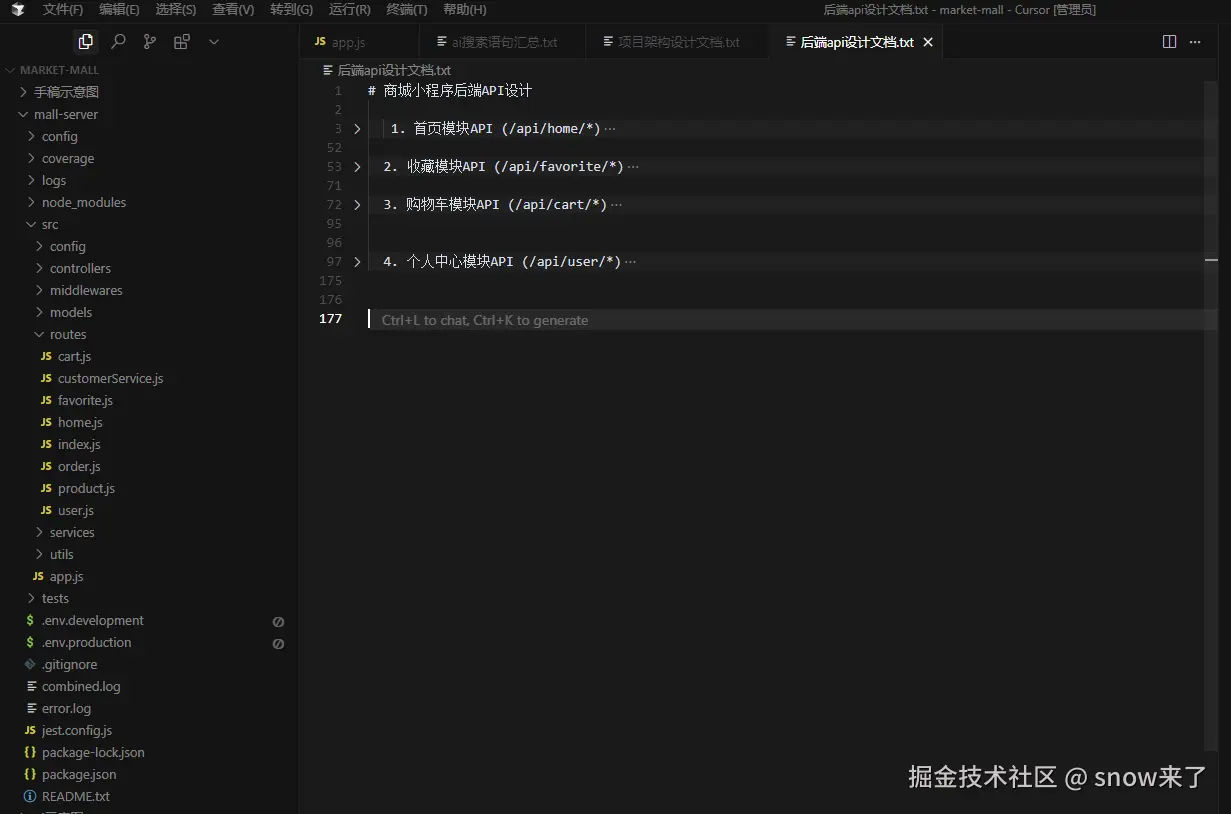The width and height of the screenshot is (1231, 814).
Task: Expand the controllers folder
Action: point(39,268)
